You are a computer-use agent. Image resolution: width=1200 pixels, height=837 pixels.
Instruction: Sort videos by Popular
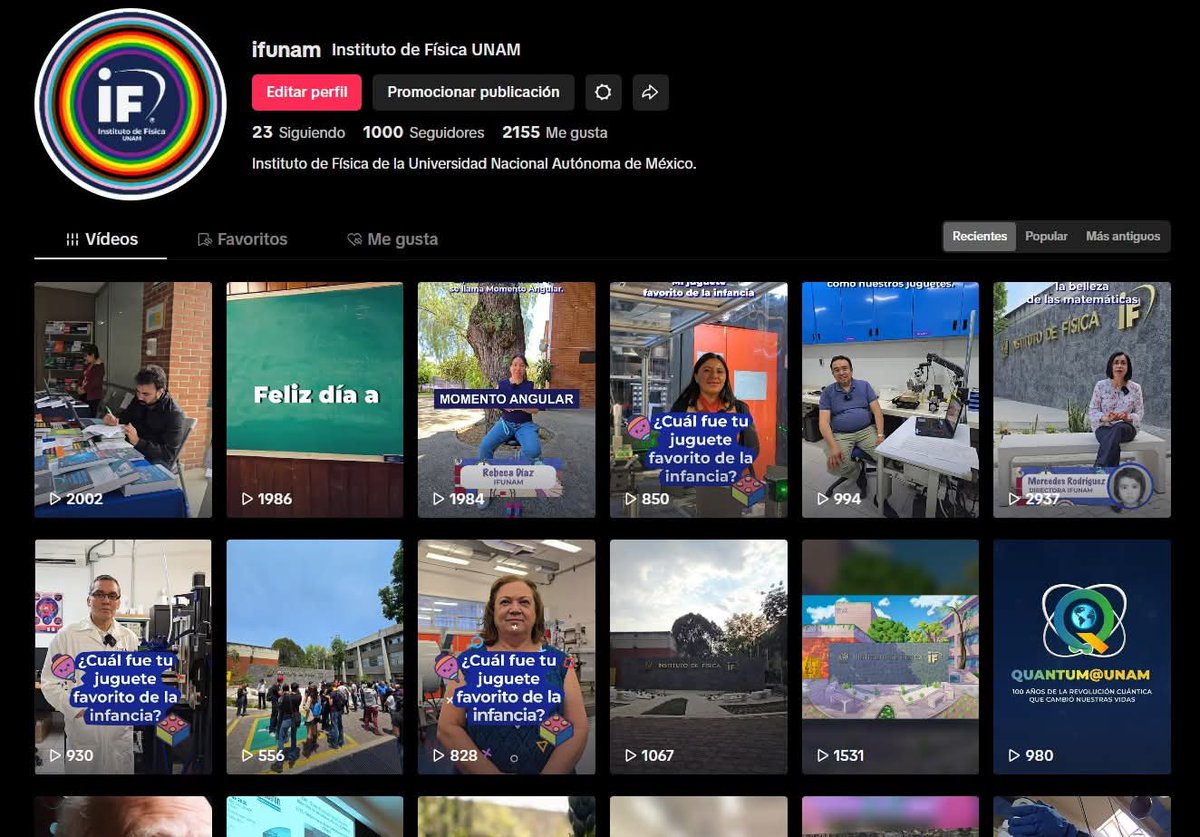(1047, 236)
